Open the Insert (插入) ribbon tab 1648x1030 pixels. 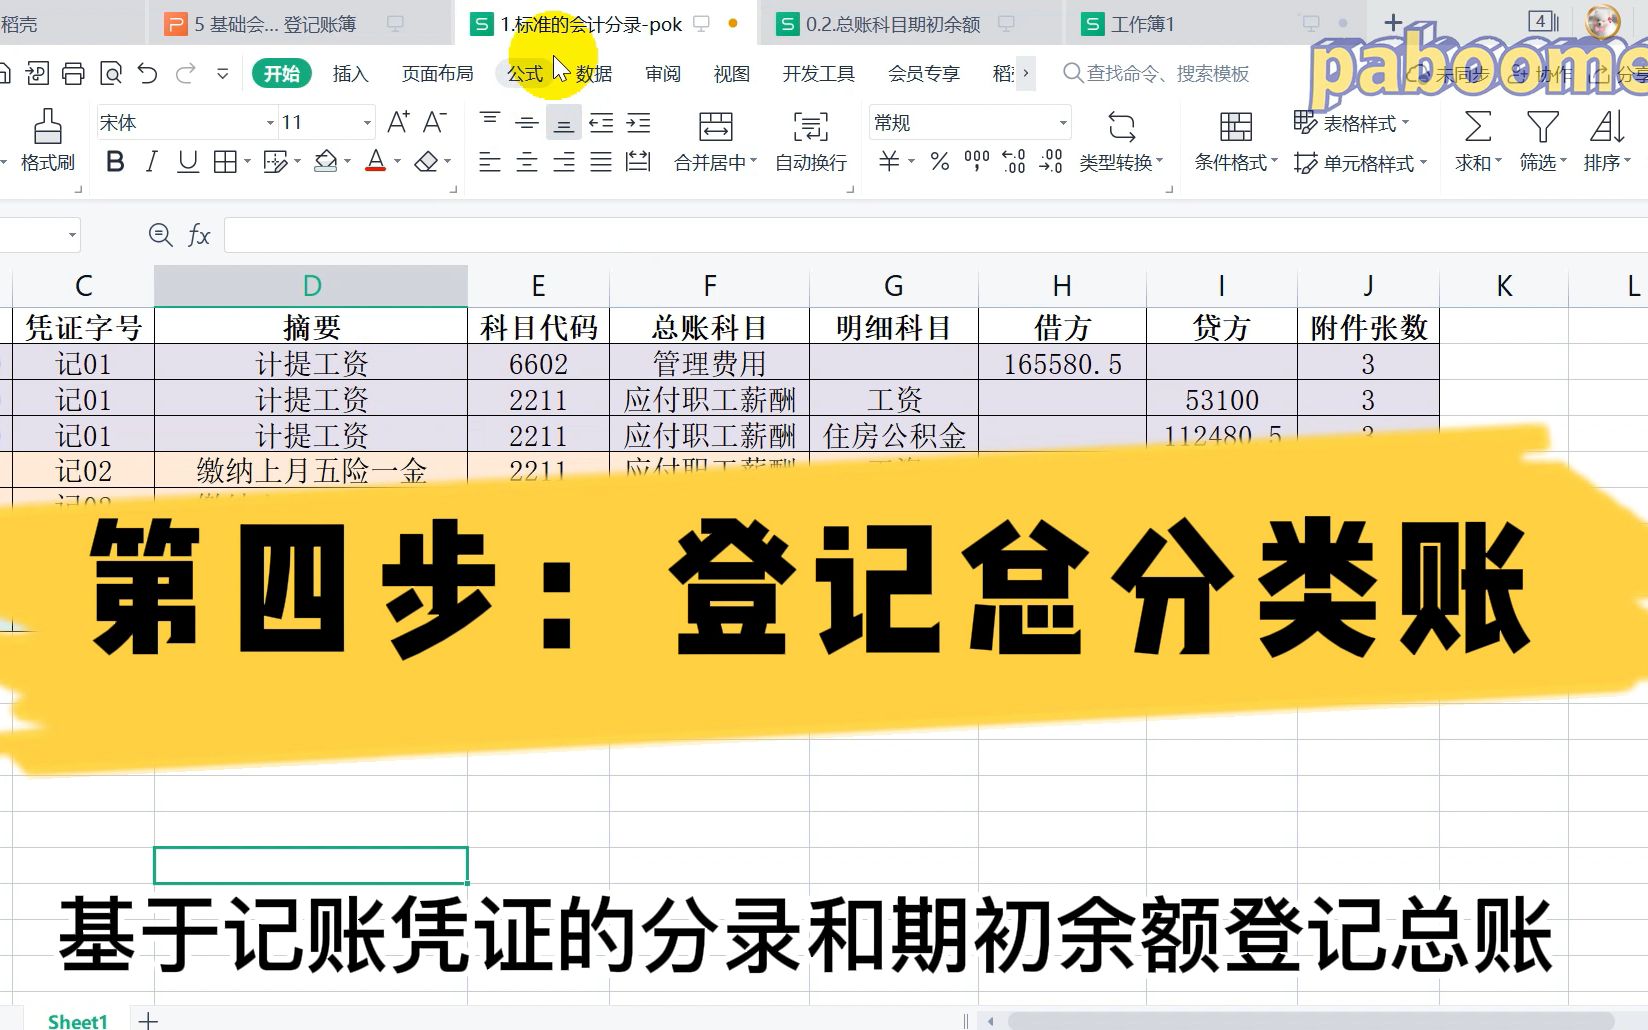[350, 73]
